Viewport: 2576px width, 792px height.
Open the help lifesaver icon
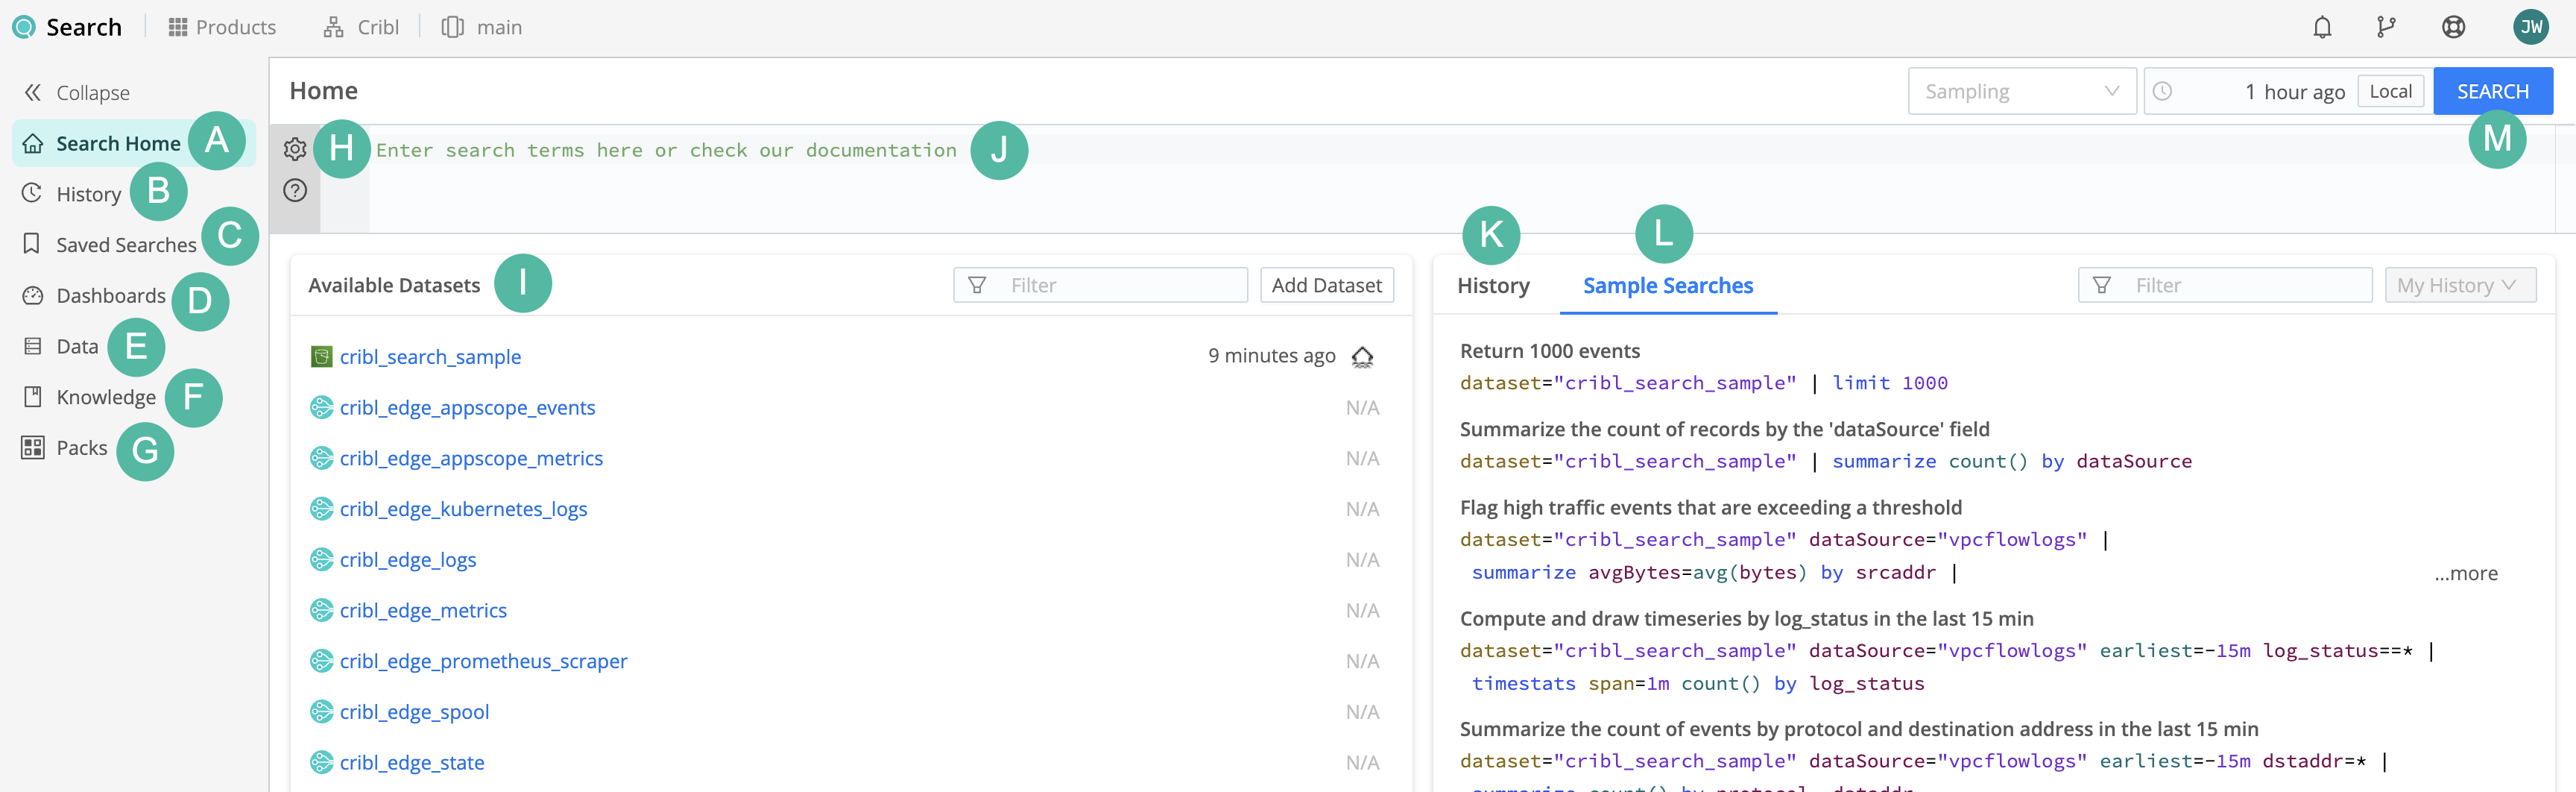[2455, 27]
